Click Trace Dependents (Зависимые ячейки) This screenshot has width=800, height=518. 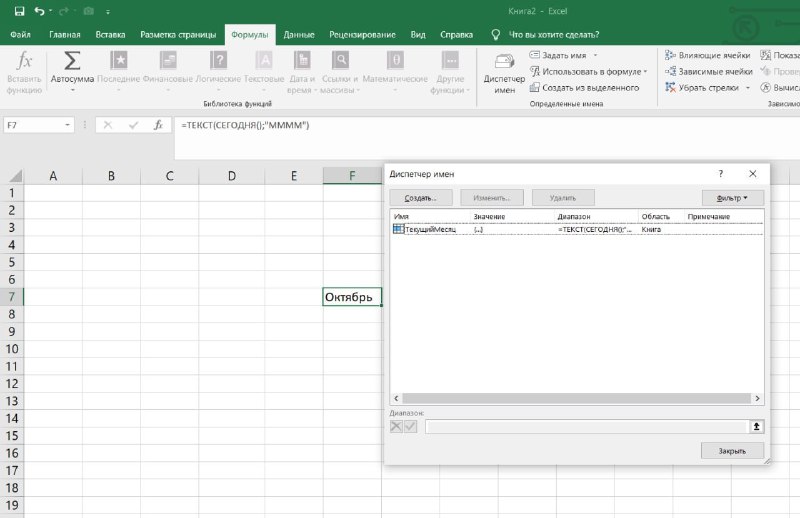tap(709, 71)
